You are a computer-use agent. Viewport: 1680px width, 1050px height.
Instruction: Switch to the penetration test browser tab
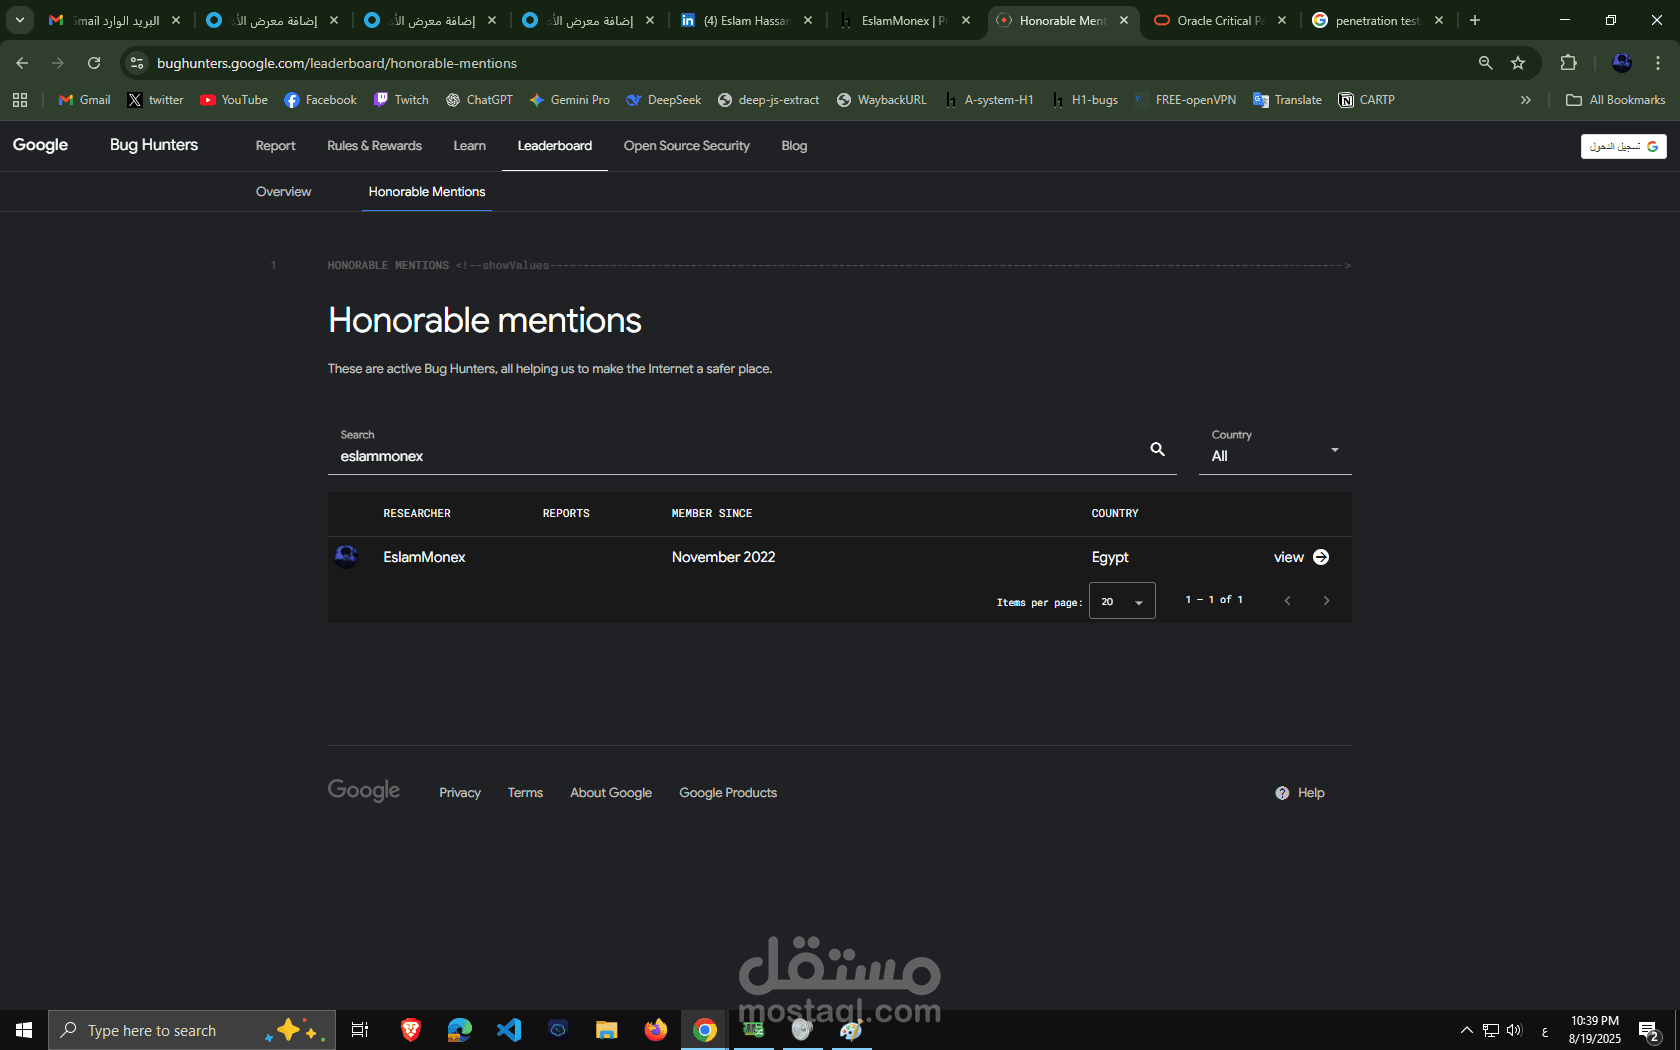click(x=1378, y=20)
